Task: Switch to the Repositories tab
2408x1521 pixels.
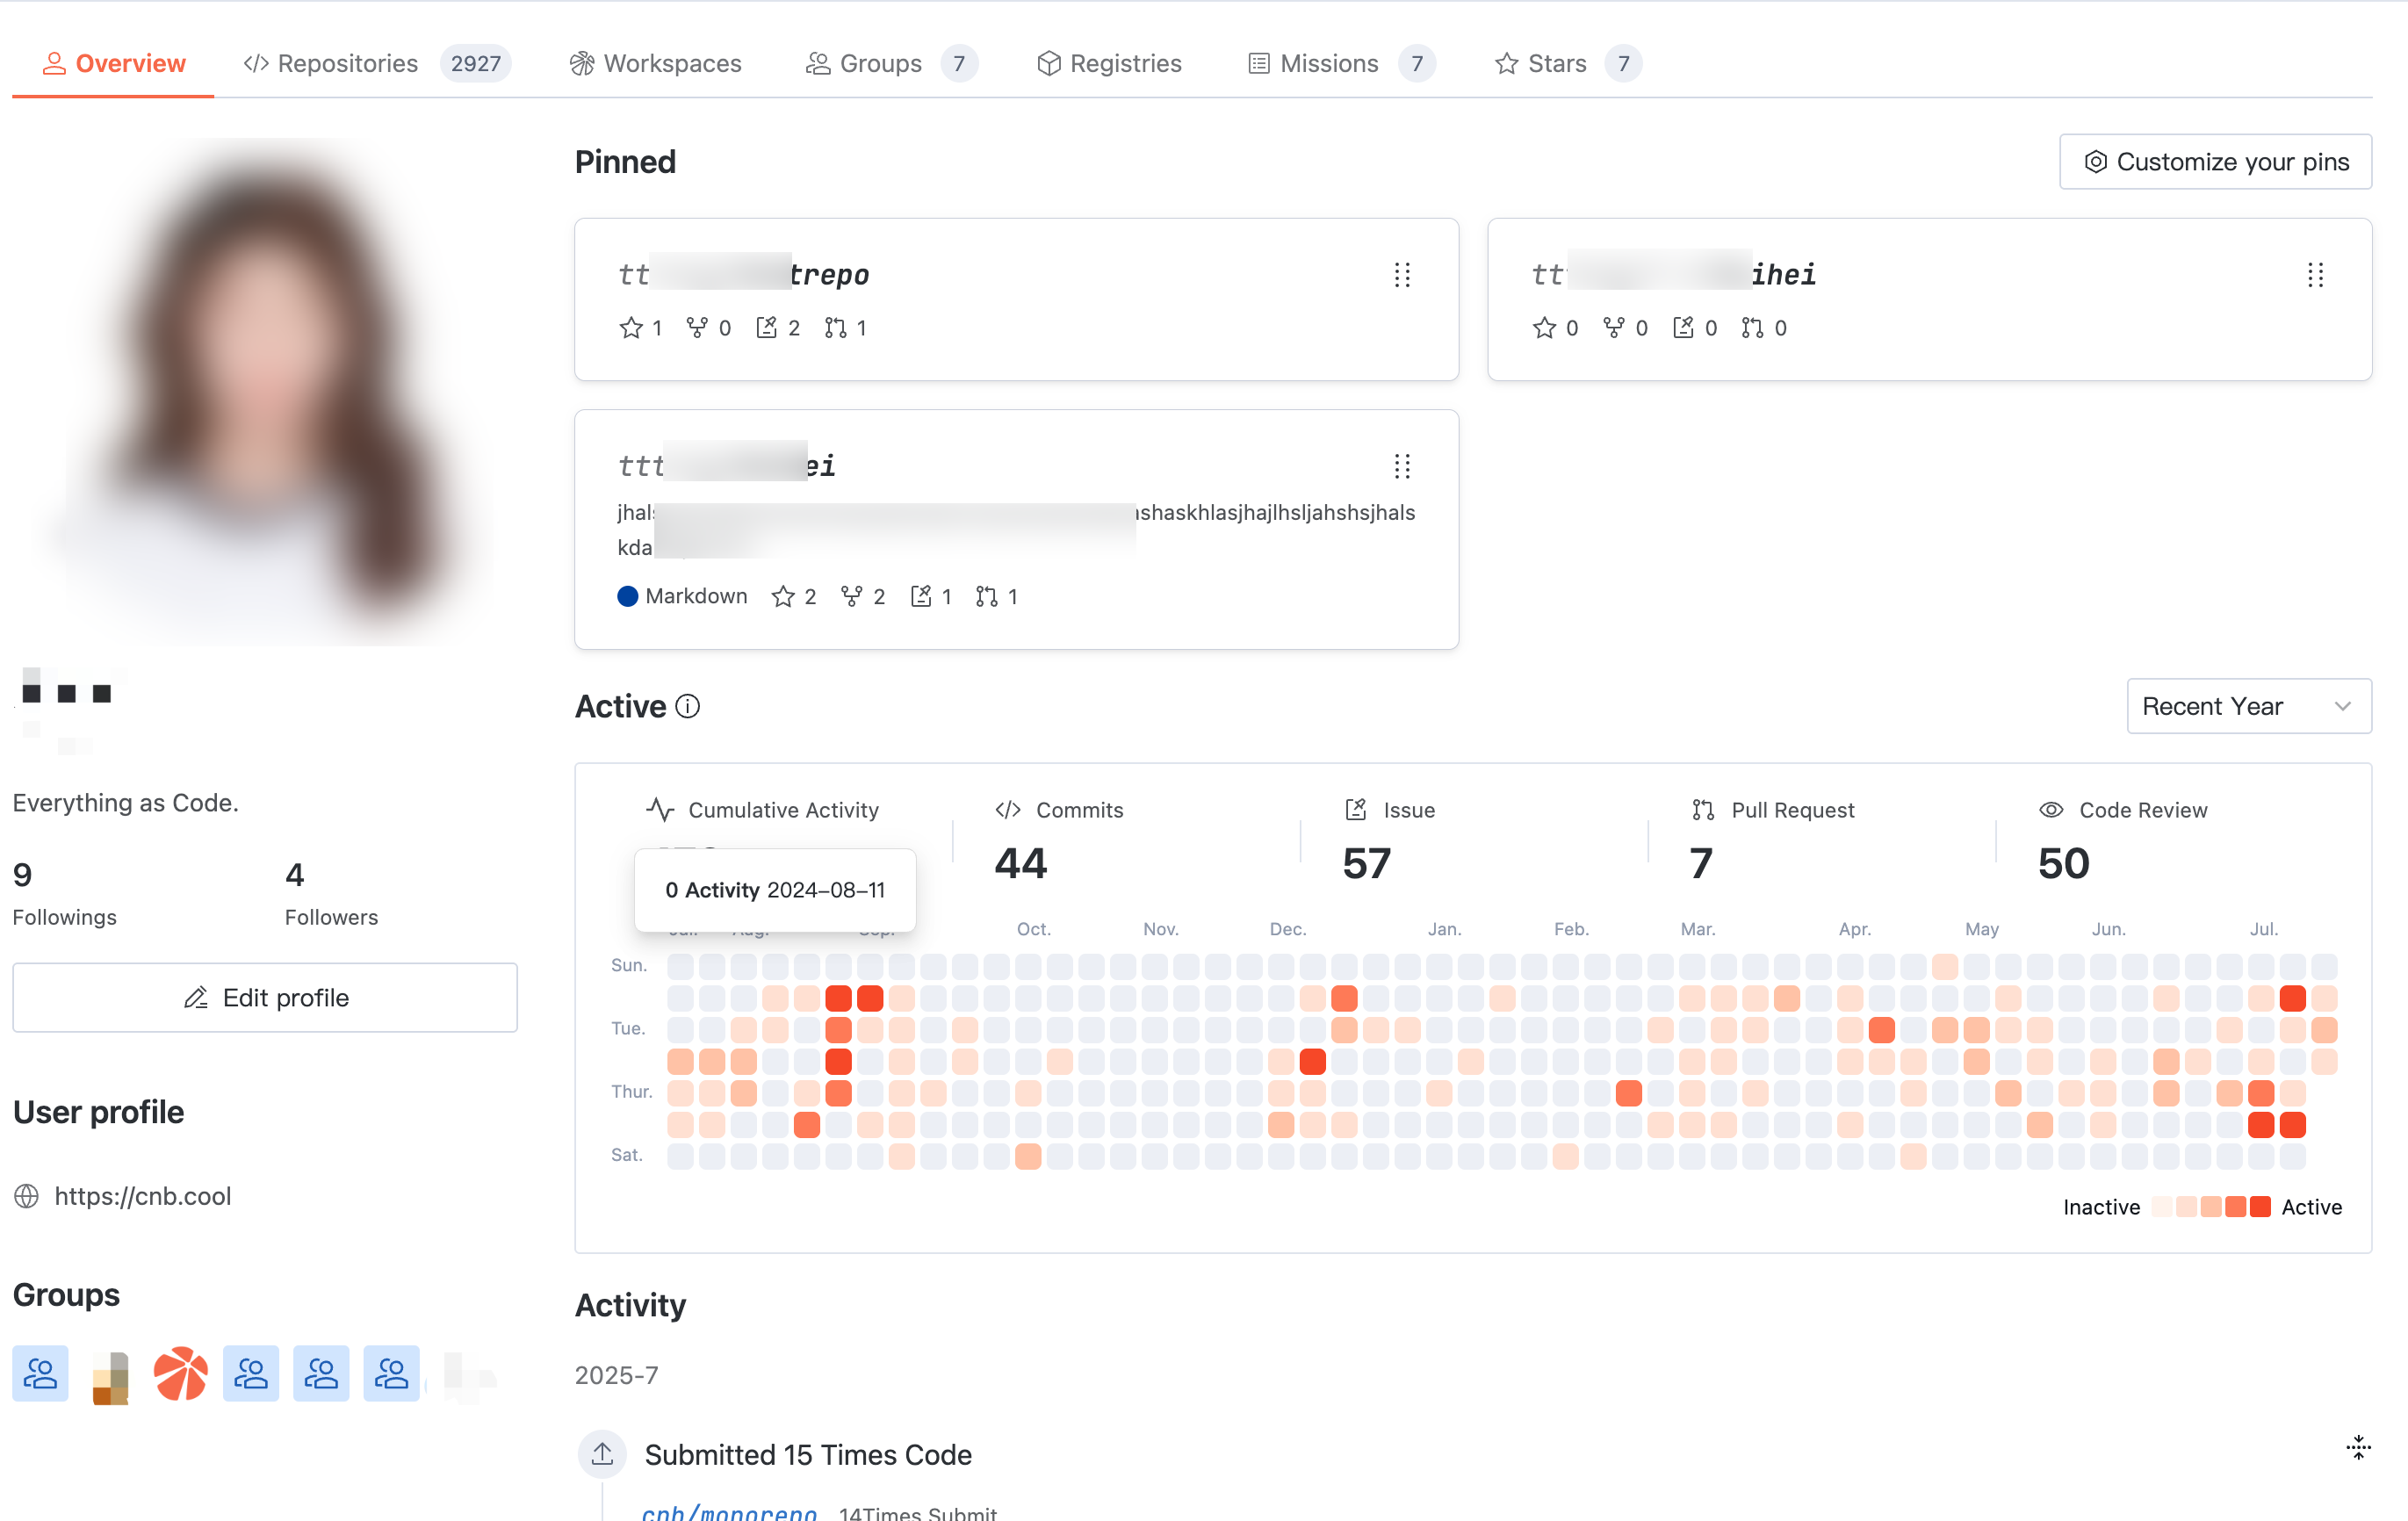Action: (347, 63)
